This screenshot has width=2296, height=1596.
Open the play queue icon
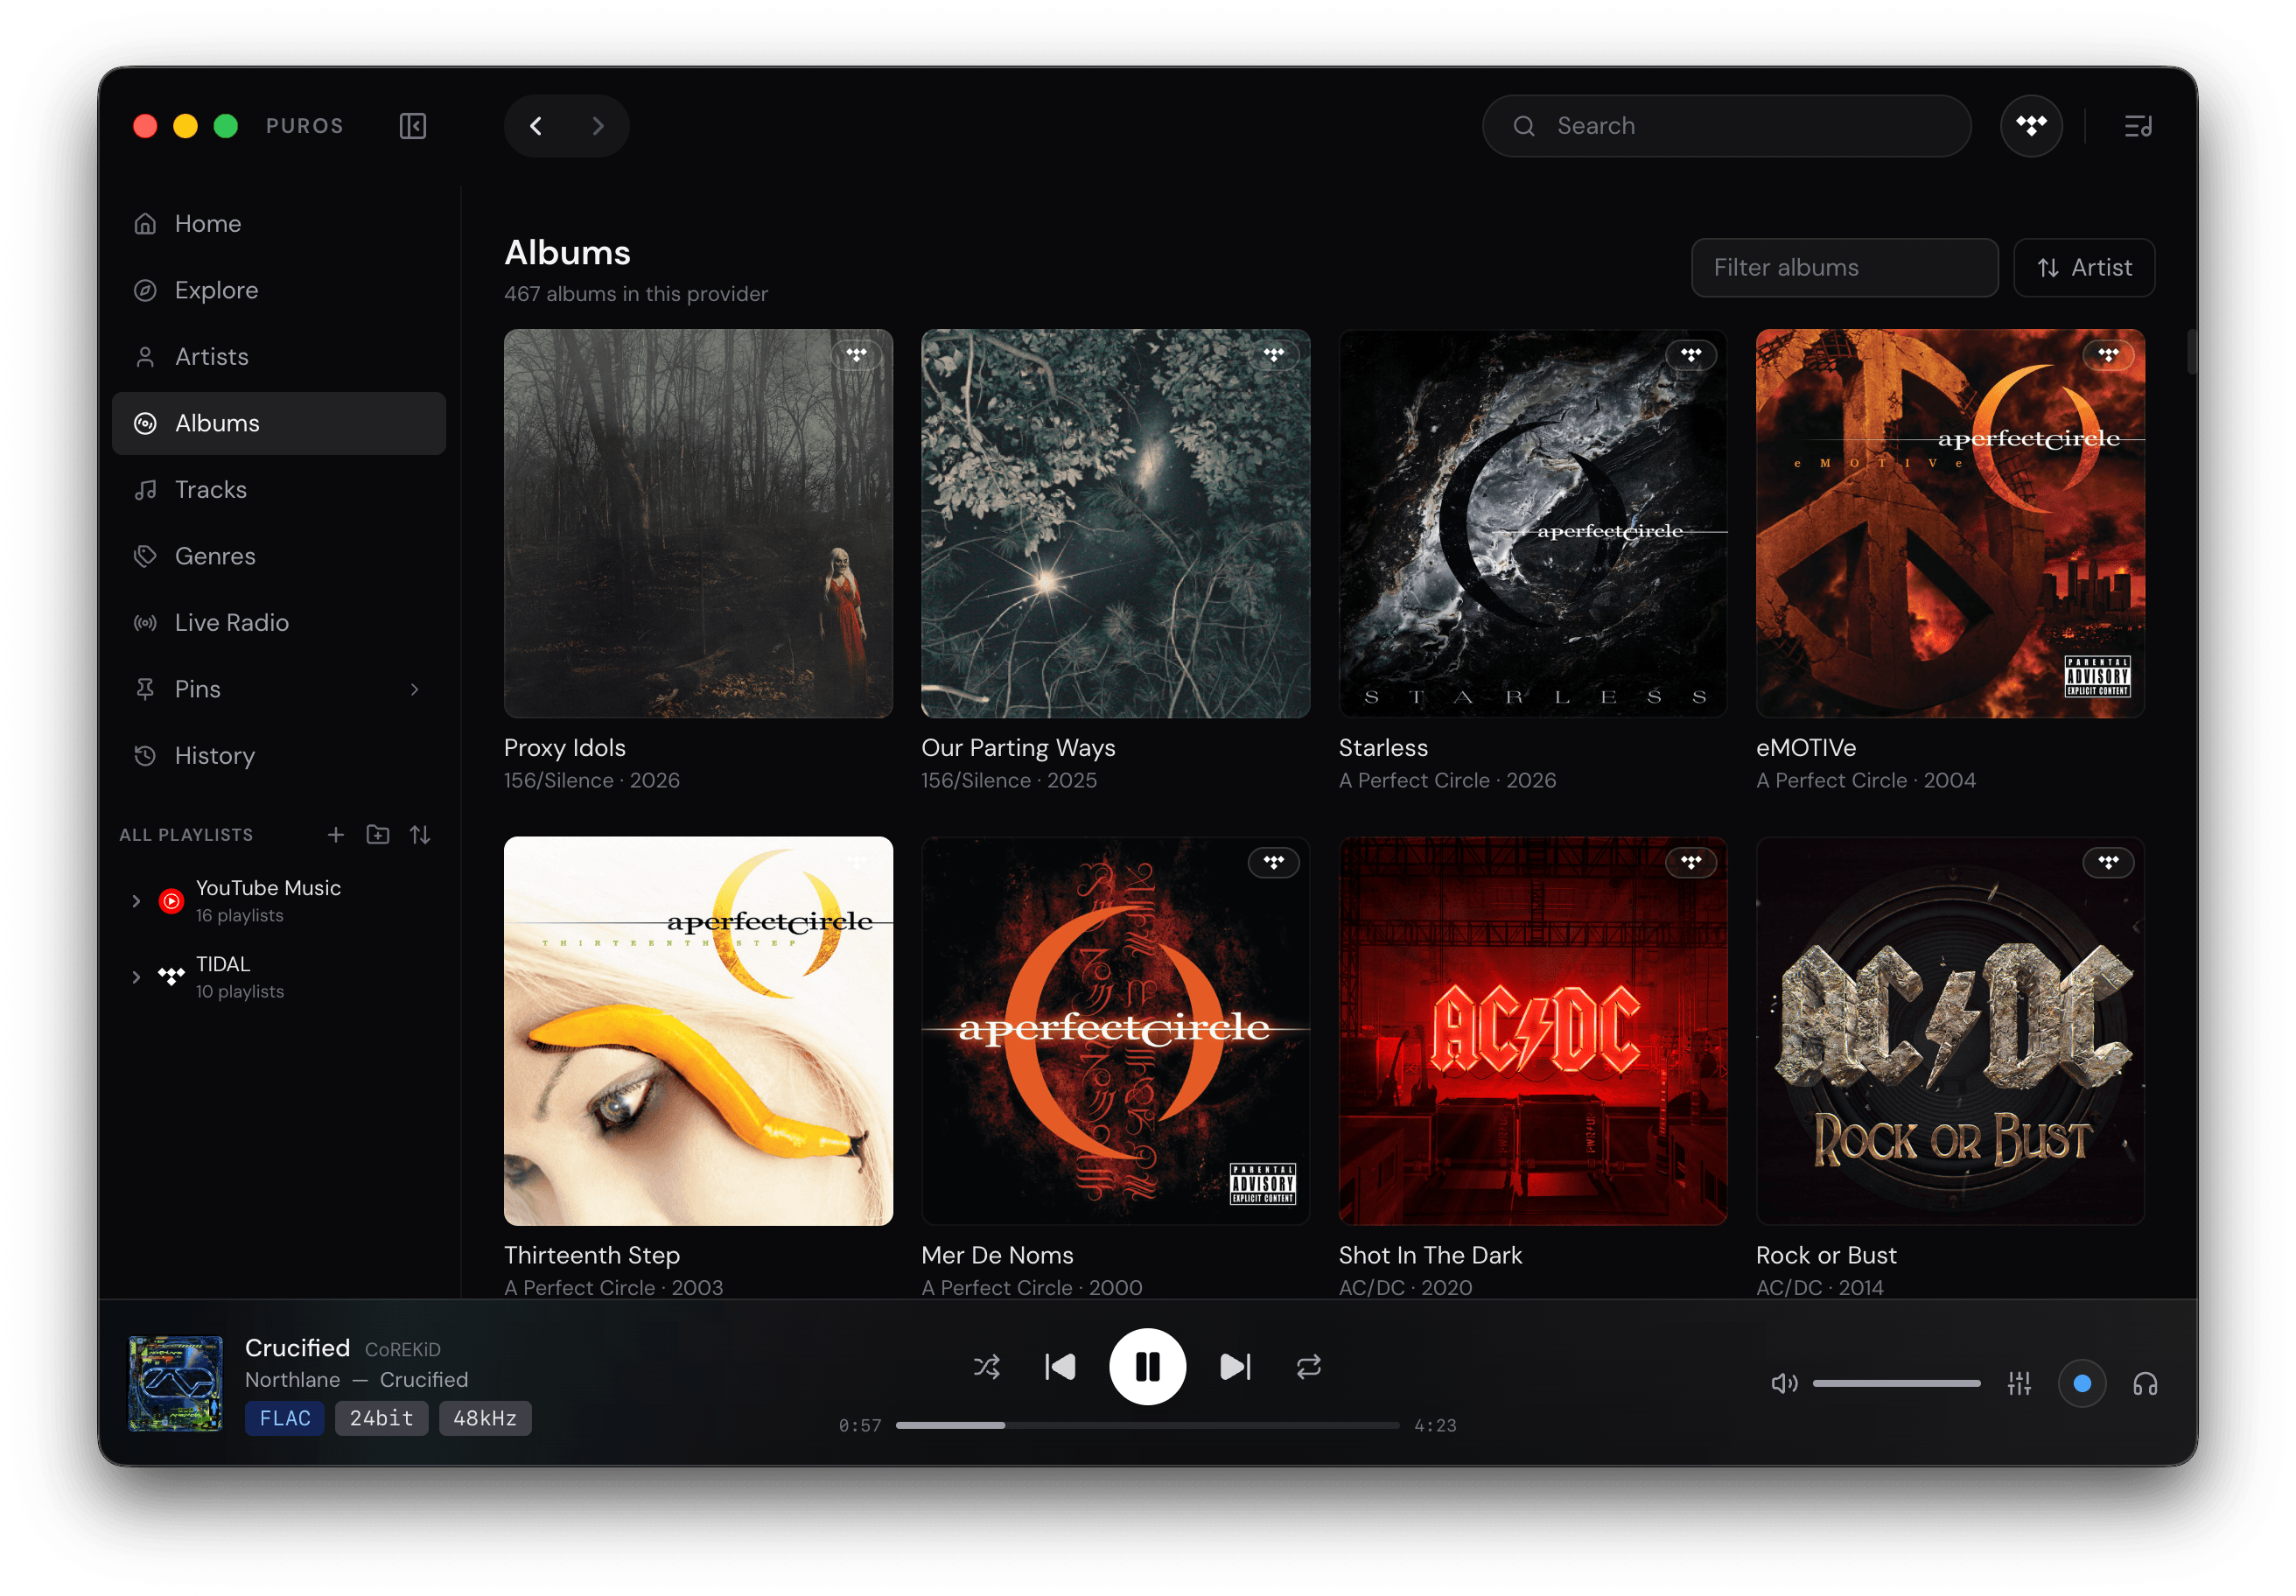(x=2138, y=126)
